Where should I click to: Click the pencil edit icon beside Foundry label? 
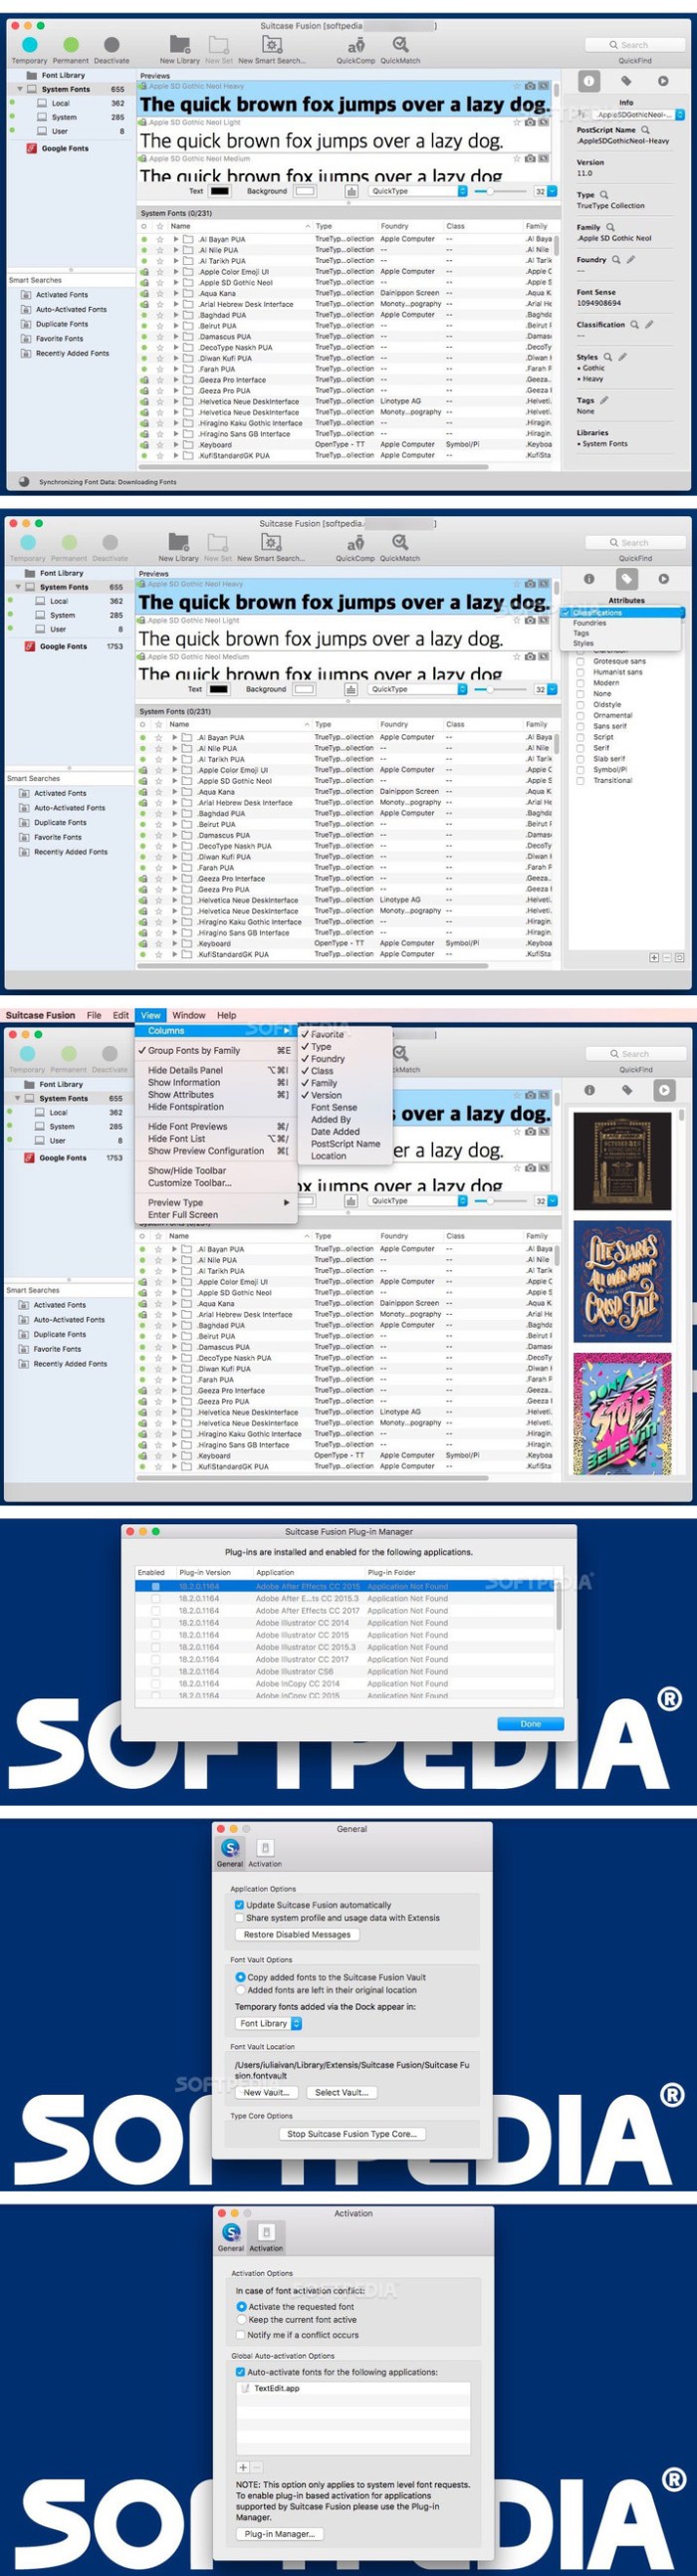(x=630, y=260)
